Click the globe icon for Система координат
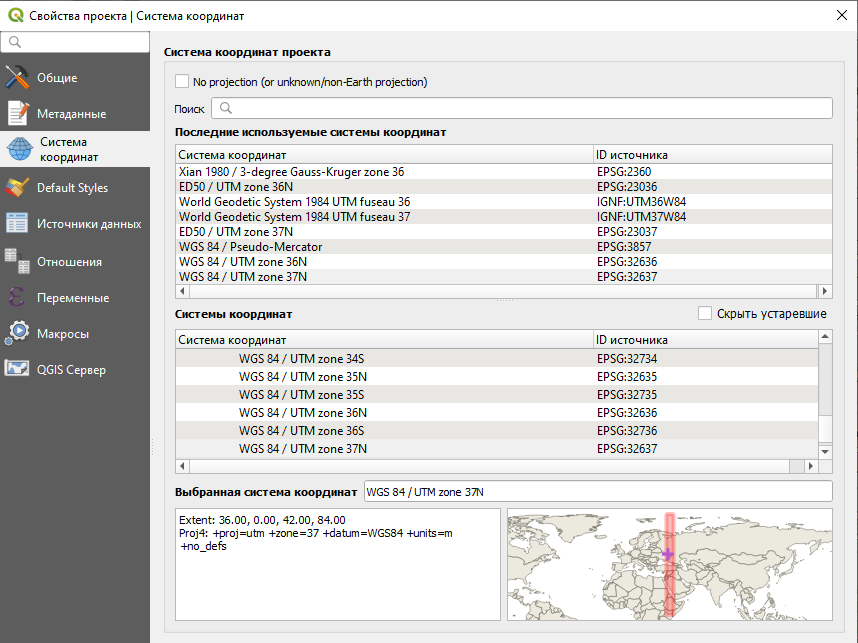 pos(19,150)
